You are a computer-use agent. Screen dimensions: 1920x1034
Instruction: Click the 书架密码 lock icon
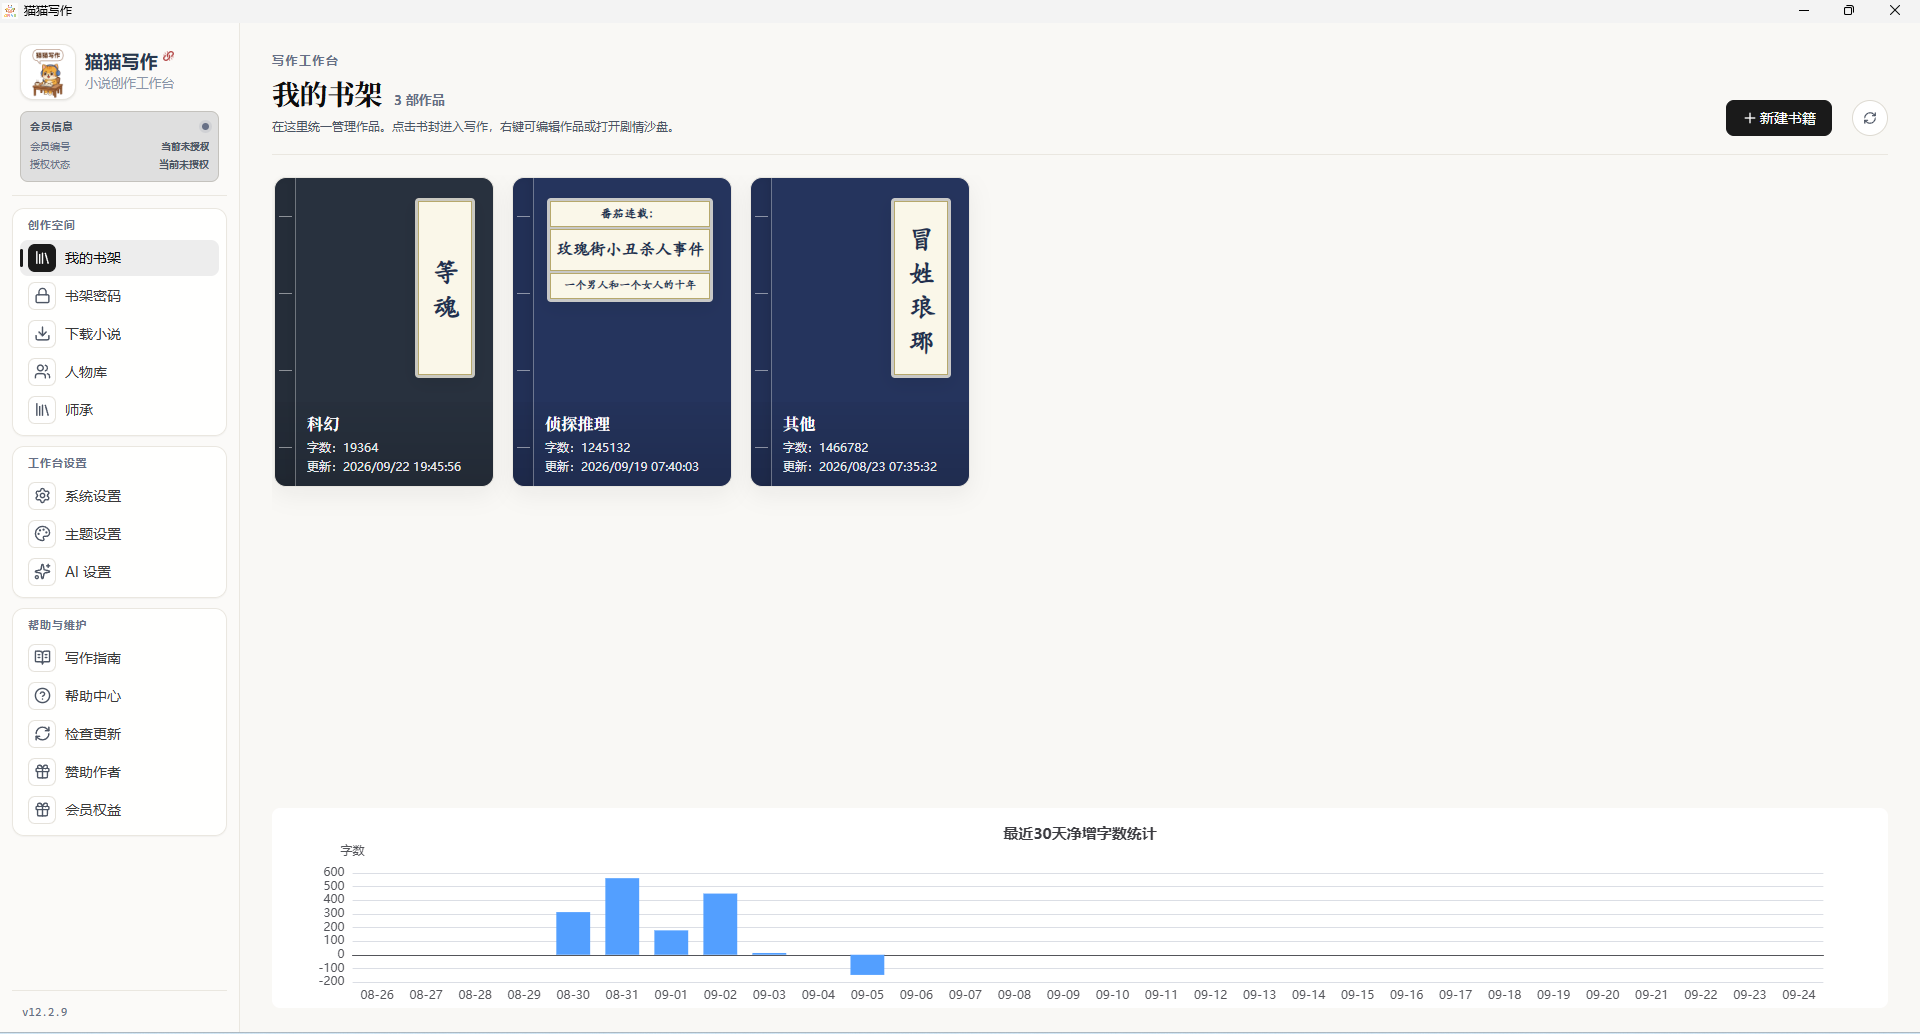[x=42, y=296]
